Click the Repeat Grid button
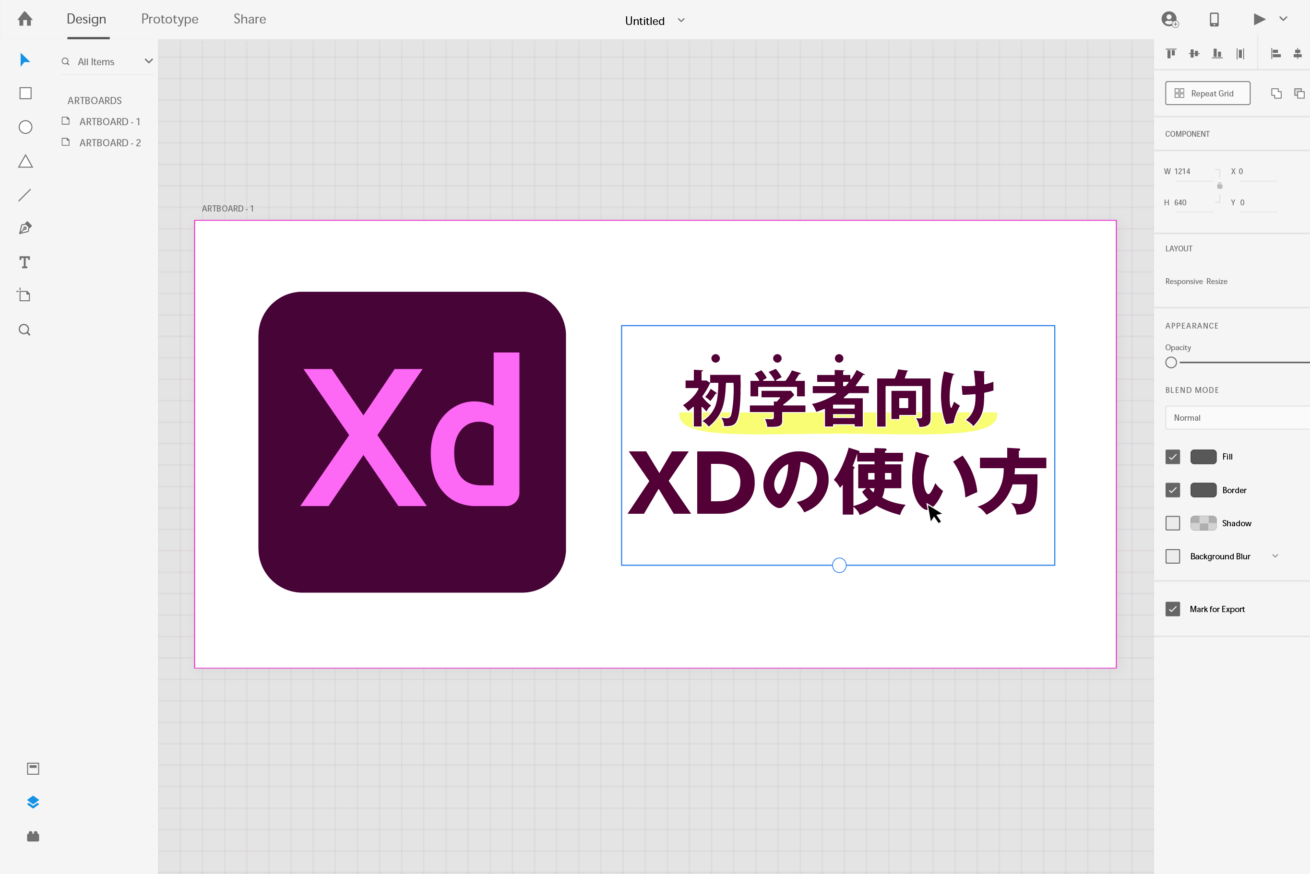The height and width of the screenshot is (874, 1310). (1208, 93)
